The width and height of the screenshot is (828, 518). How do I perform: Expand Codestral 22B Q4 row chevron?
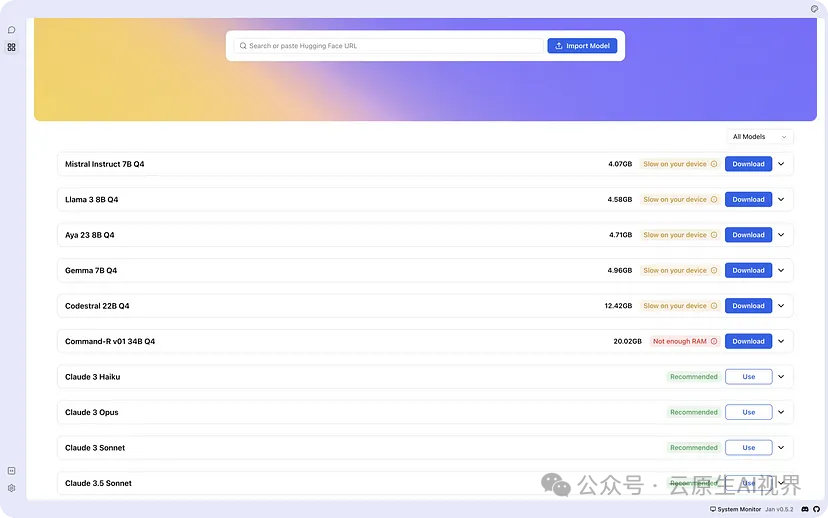pos(781,306)
